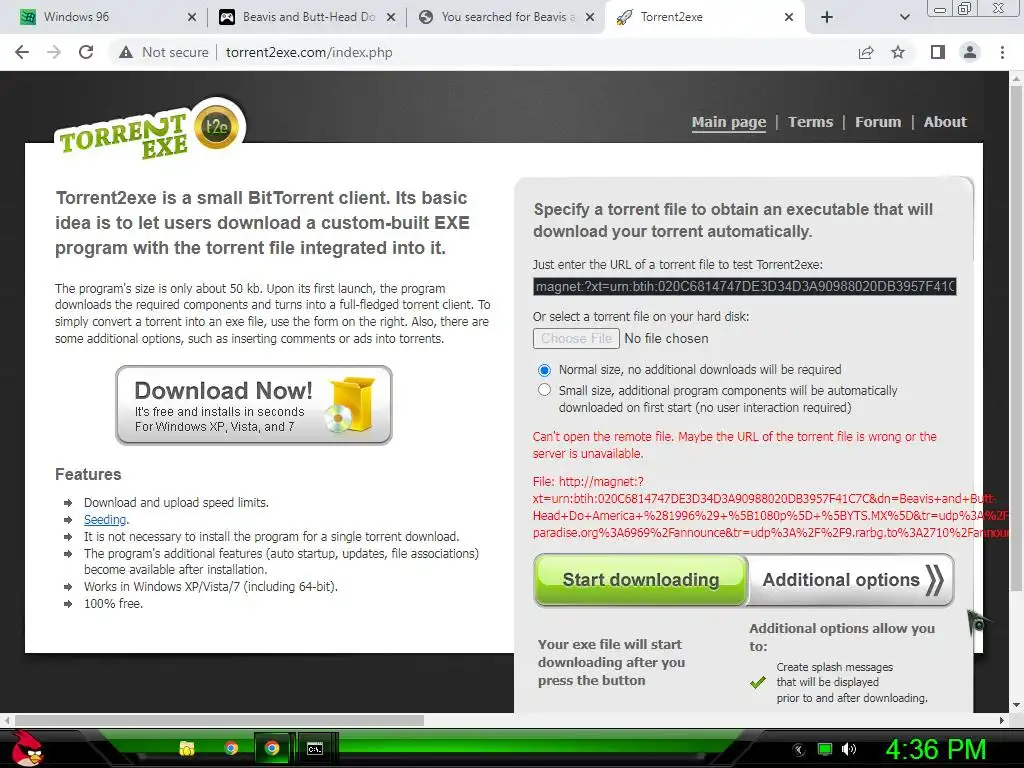The image size is (1024, 768).
Task: Open the Angry Birds start button
Action: (26, 748)
